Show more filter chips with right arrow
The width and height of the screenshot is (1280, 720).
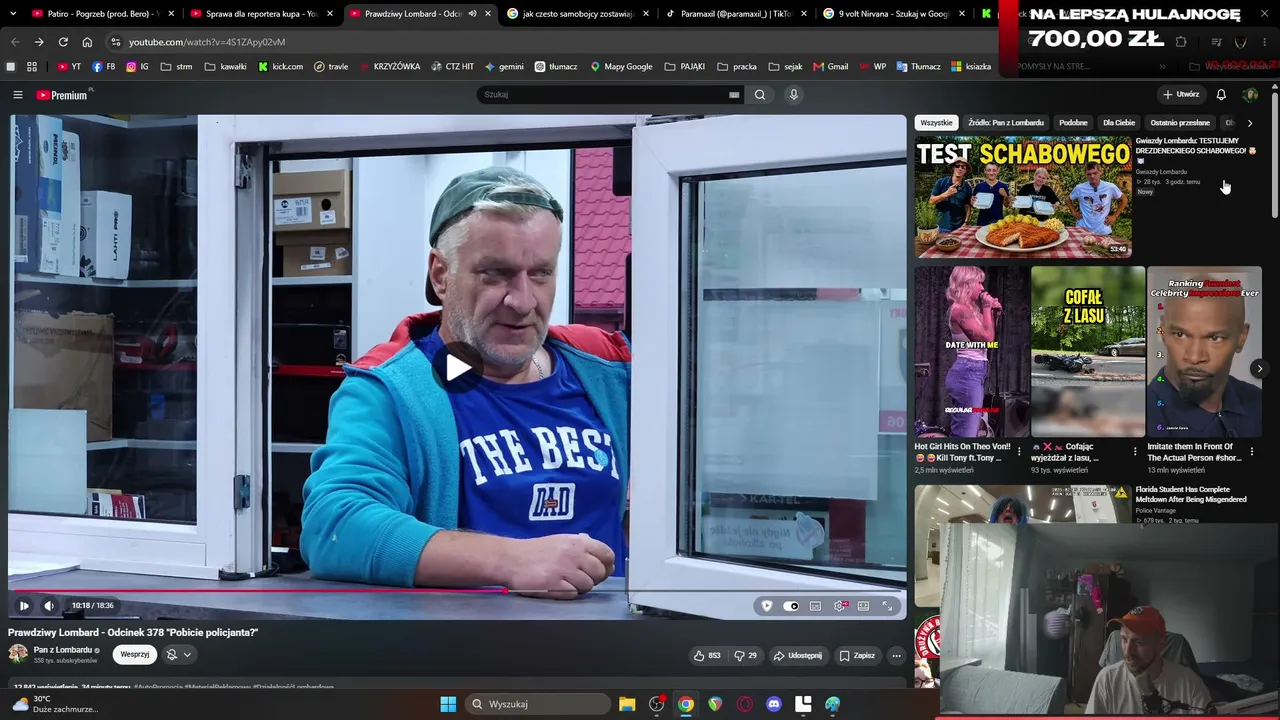1249,123
